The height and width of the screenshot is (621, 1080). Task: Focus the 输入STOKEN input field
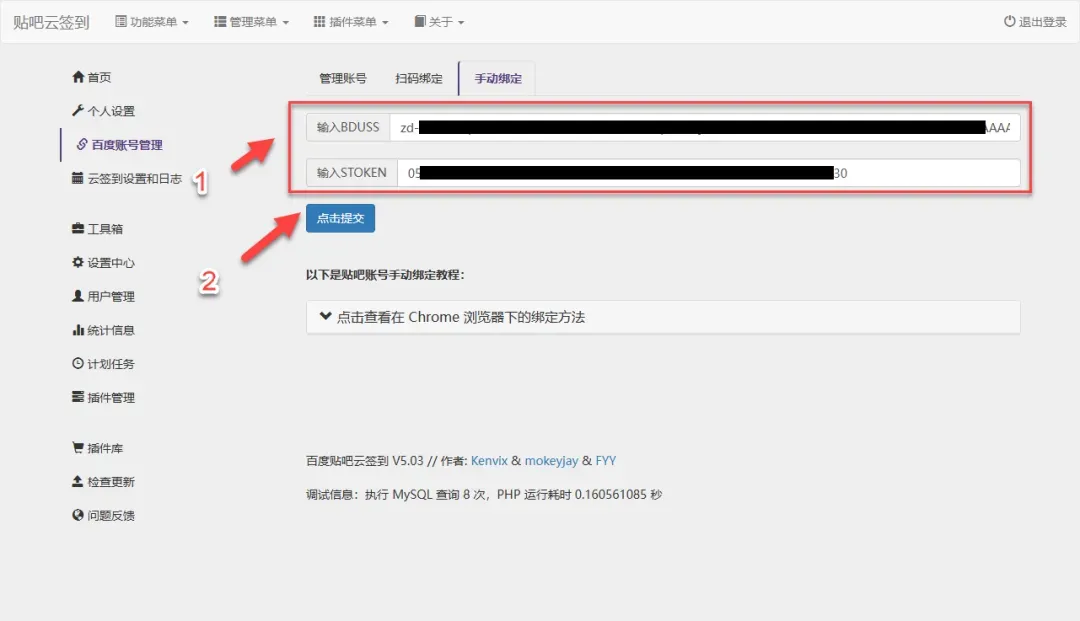707,173
